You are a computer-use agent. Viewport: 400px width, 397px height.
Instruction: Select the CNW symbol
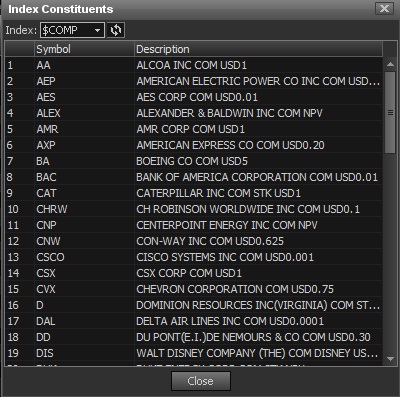tap(48, 241)
